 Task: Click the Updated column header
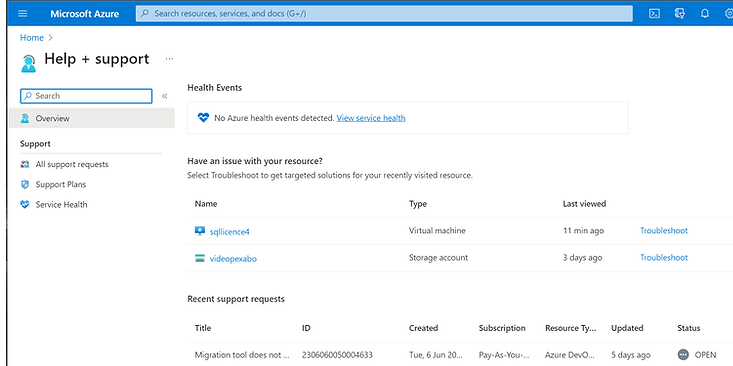coord(627,328)
